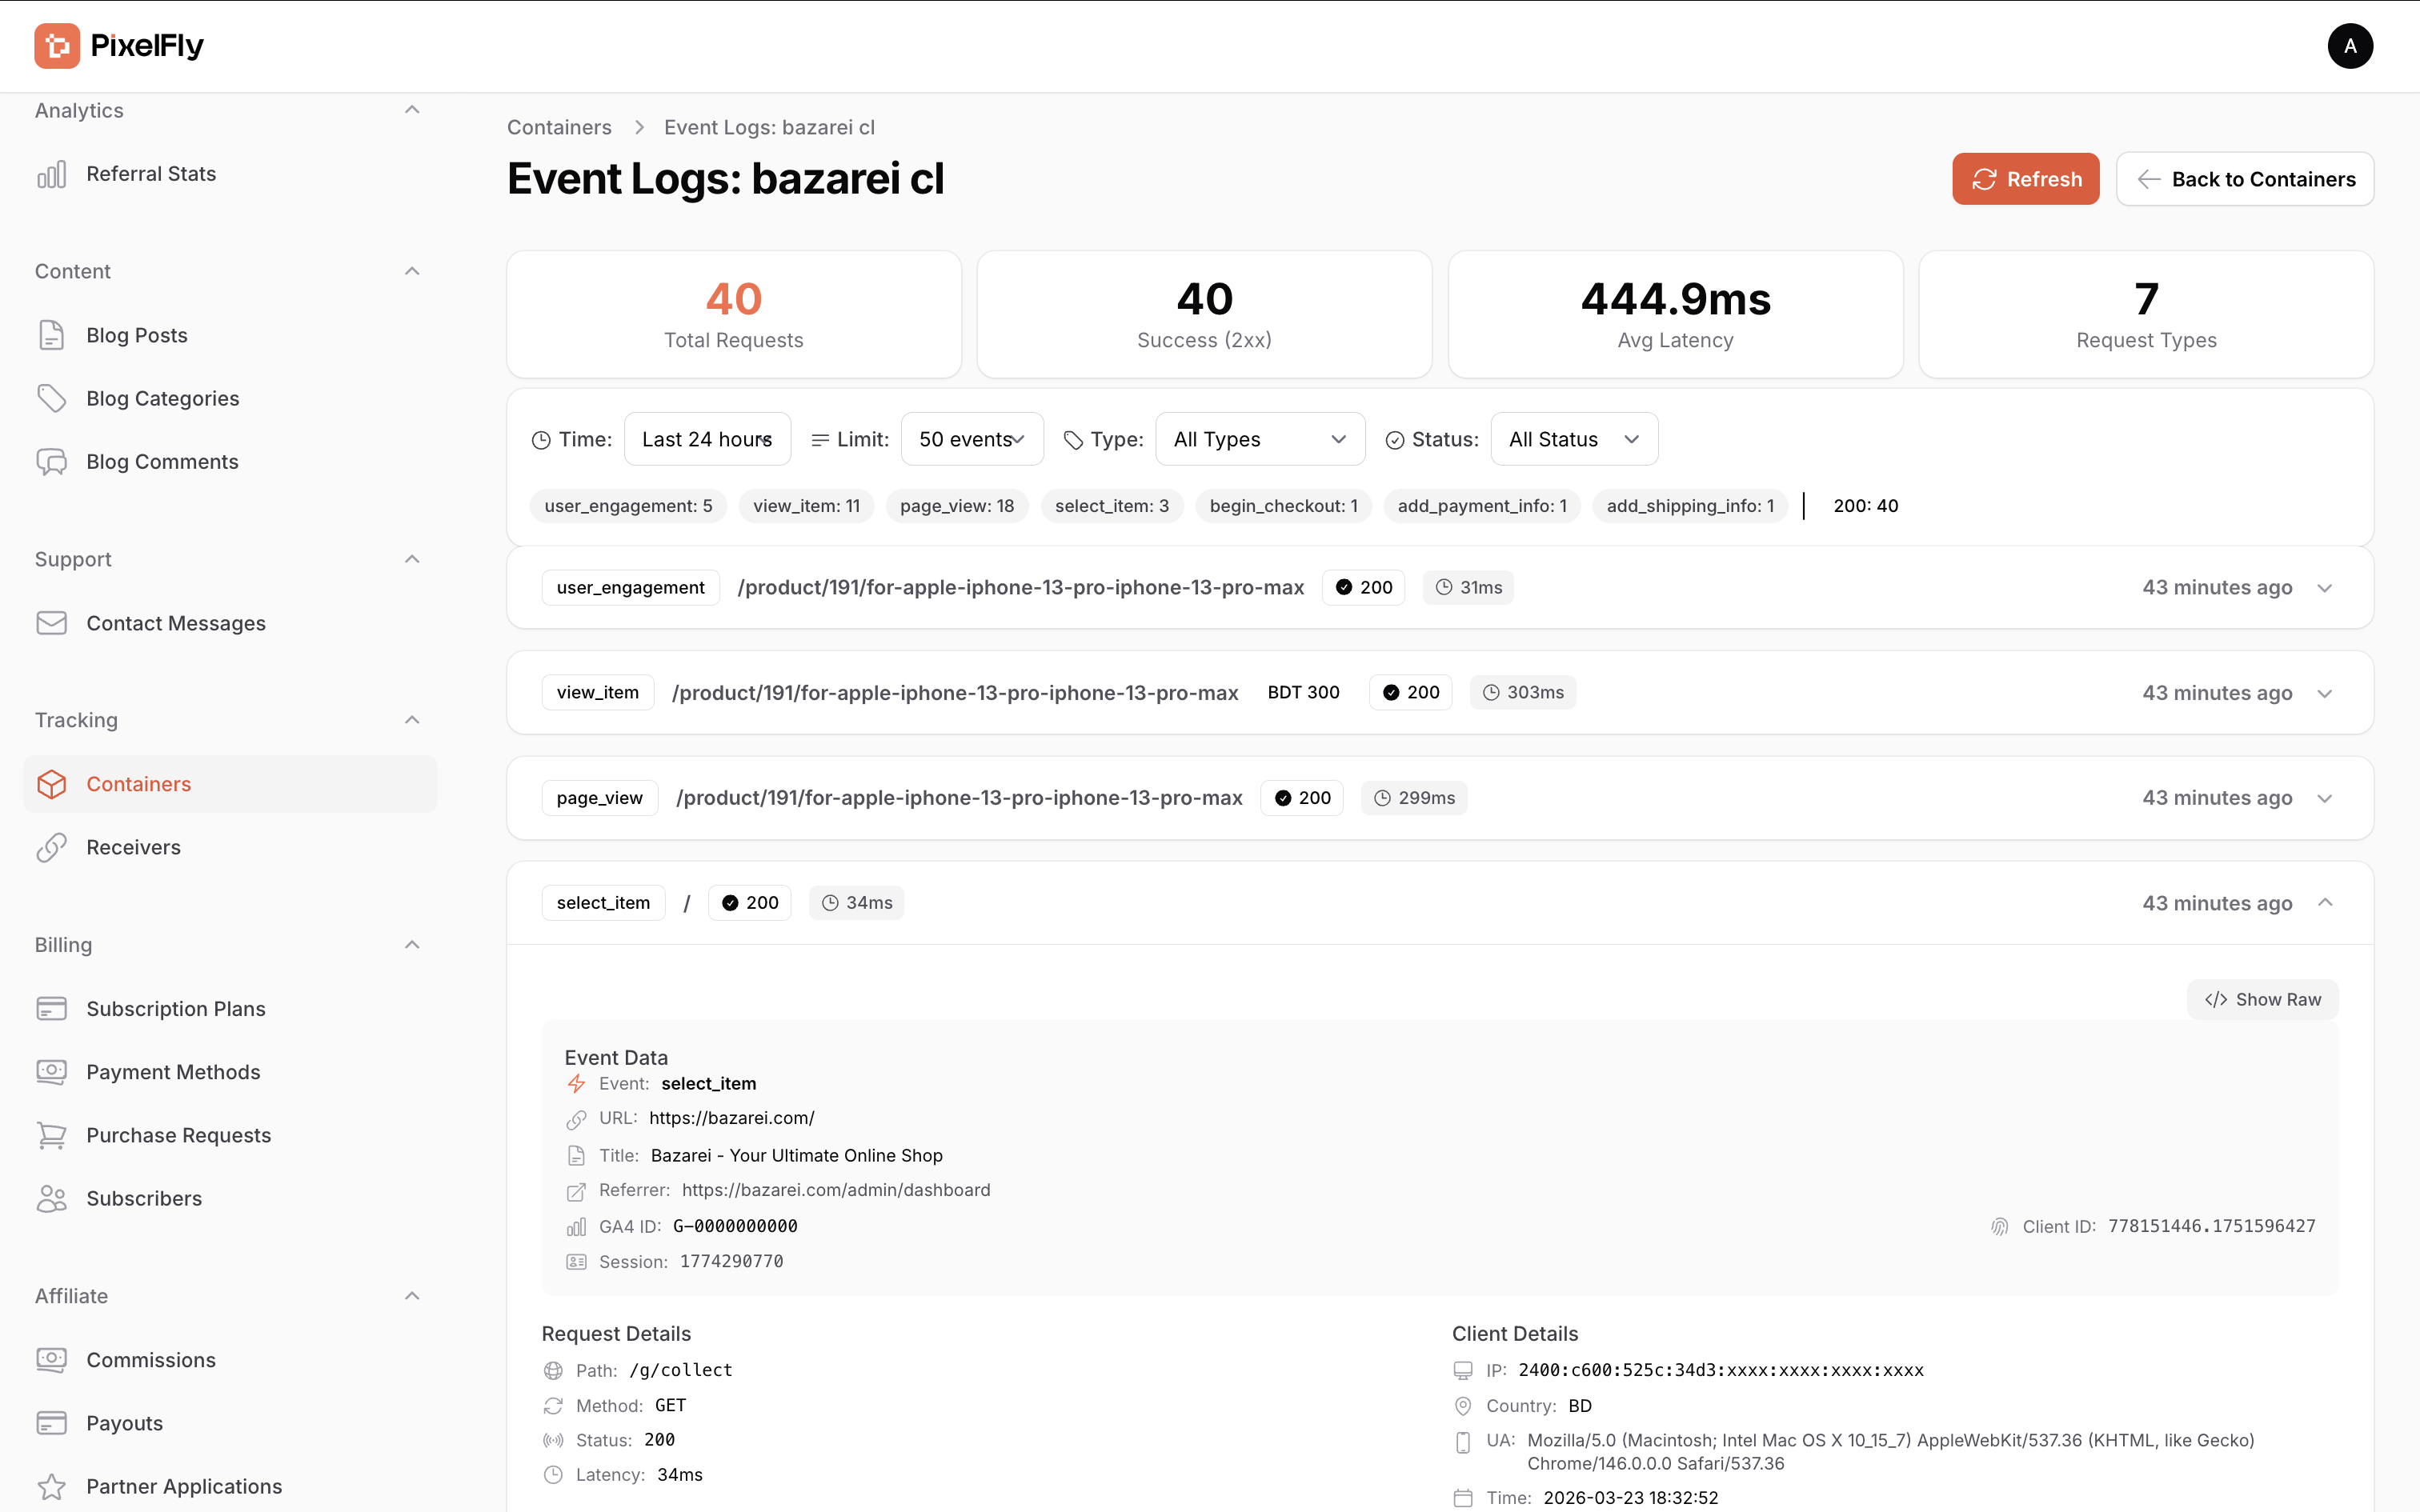Screen dimensions: 2420x1512
Task: Collapse the select_item event row
Action: 2325,903
